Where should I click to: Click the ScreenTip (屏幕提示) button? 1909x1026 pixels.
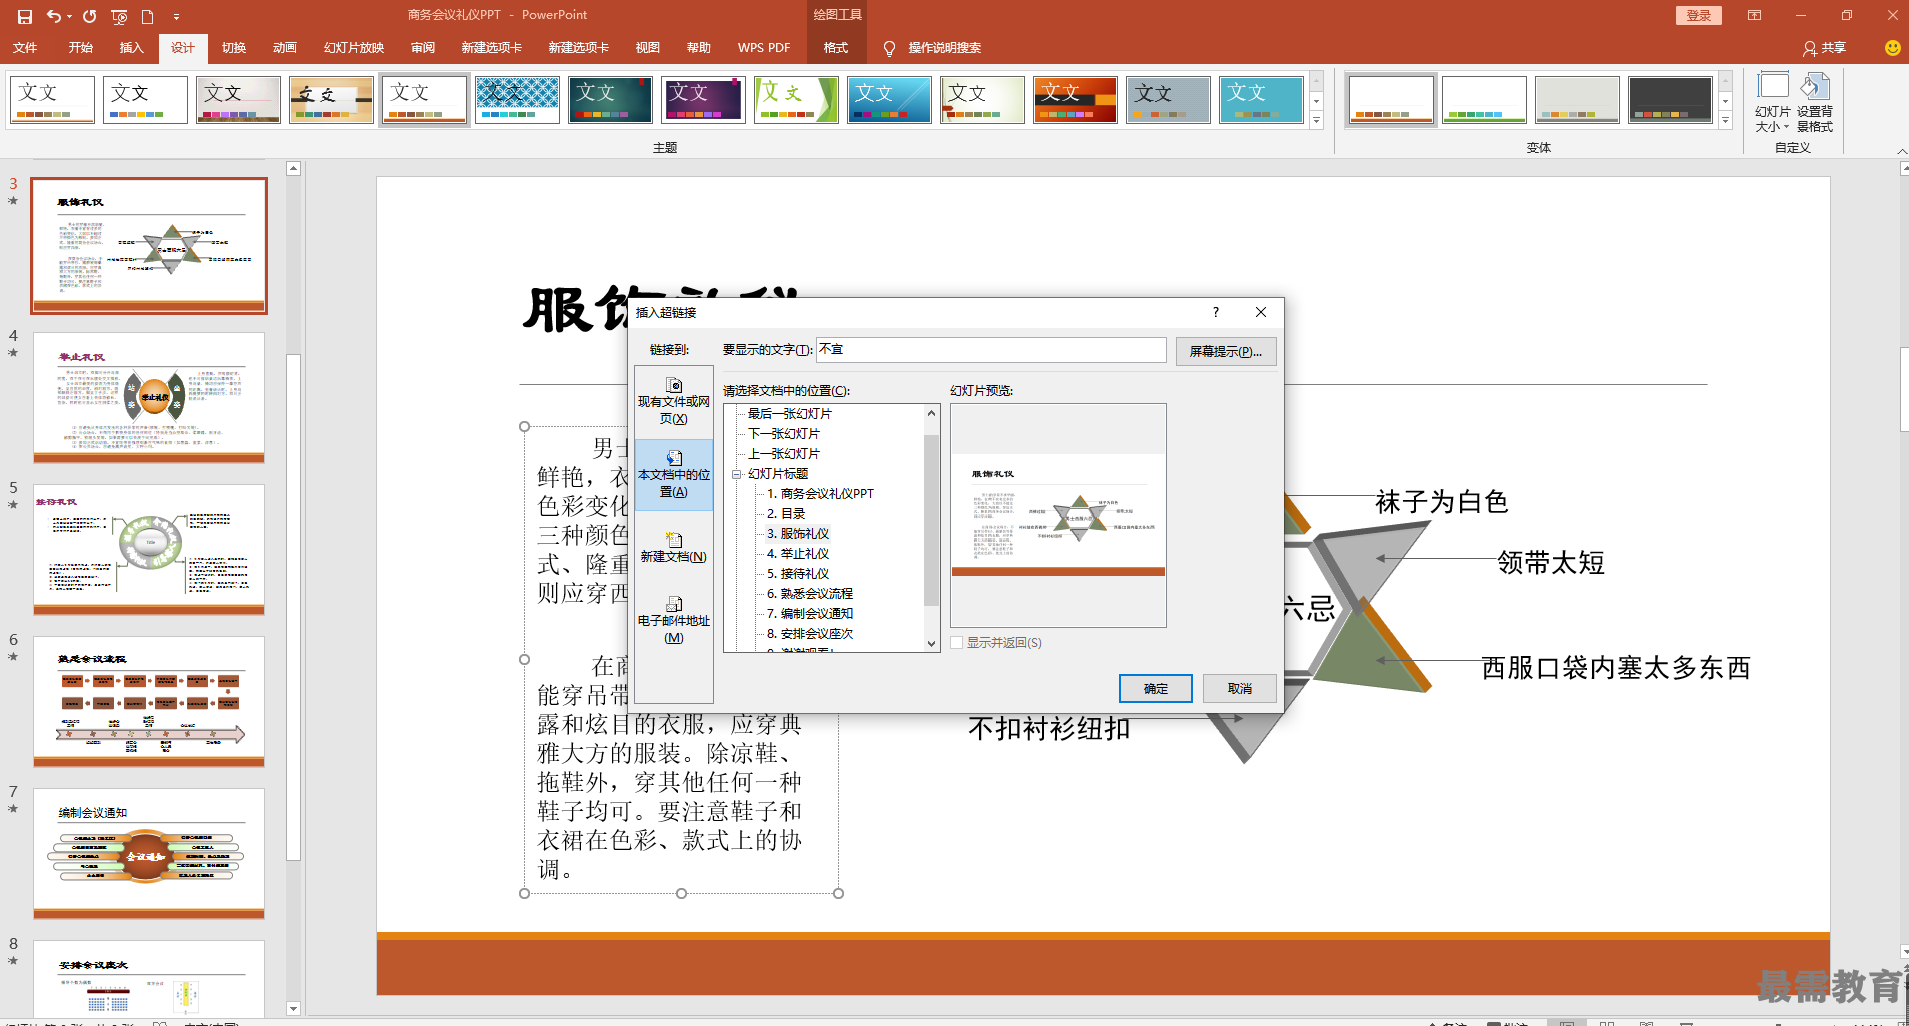(1226, 351)
